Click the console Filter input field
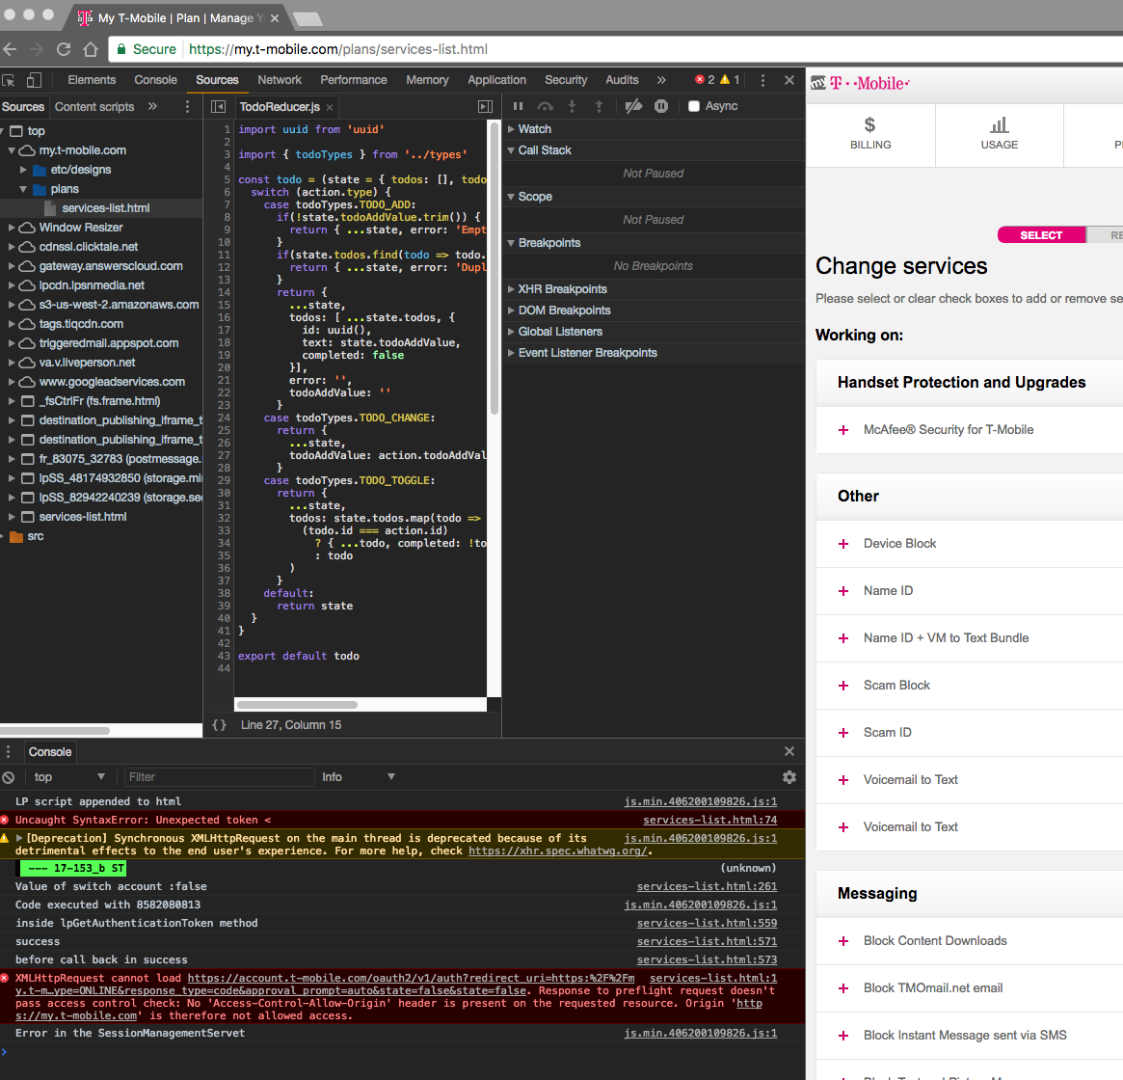Image resolution: width=1123 pixels, height=1080 pixels. pos(218,777)
